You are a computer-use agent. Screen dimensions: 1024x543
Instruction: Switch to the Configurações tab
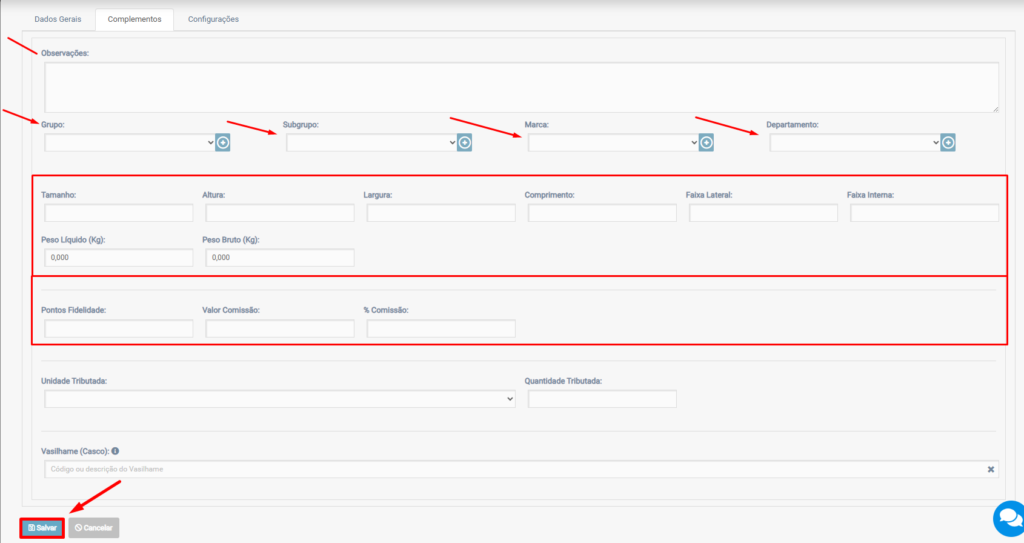213,19
